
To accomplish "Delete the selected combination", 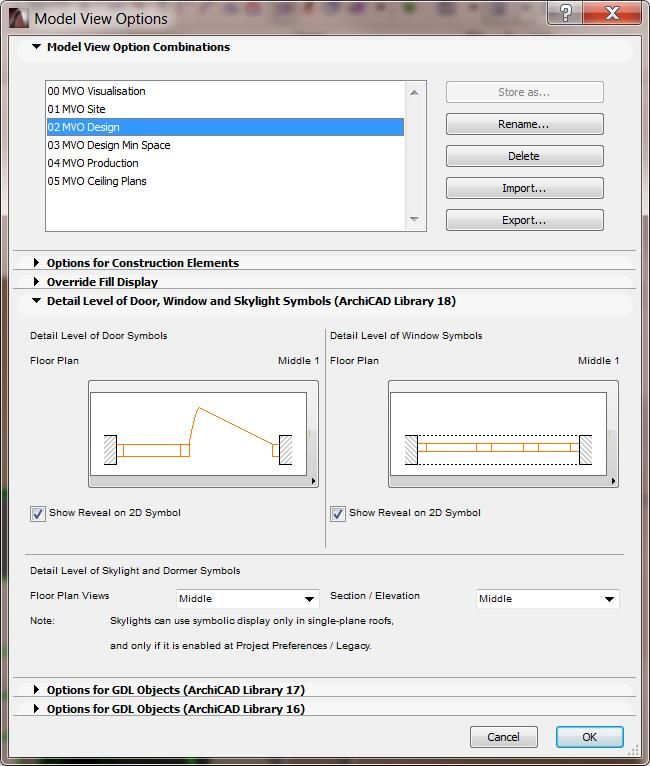I will point(524,156).
